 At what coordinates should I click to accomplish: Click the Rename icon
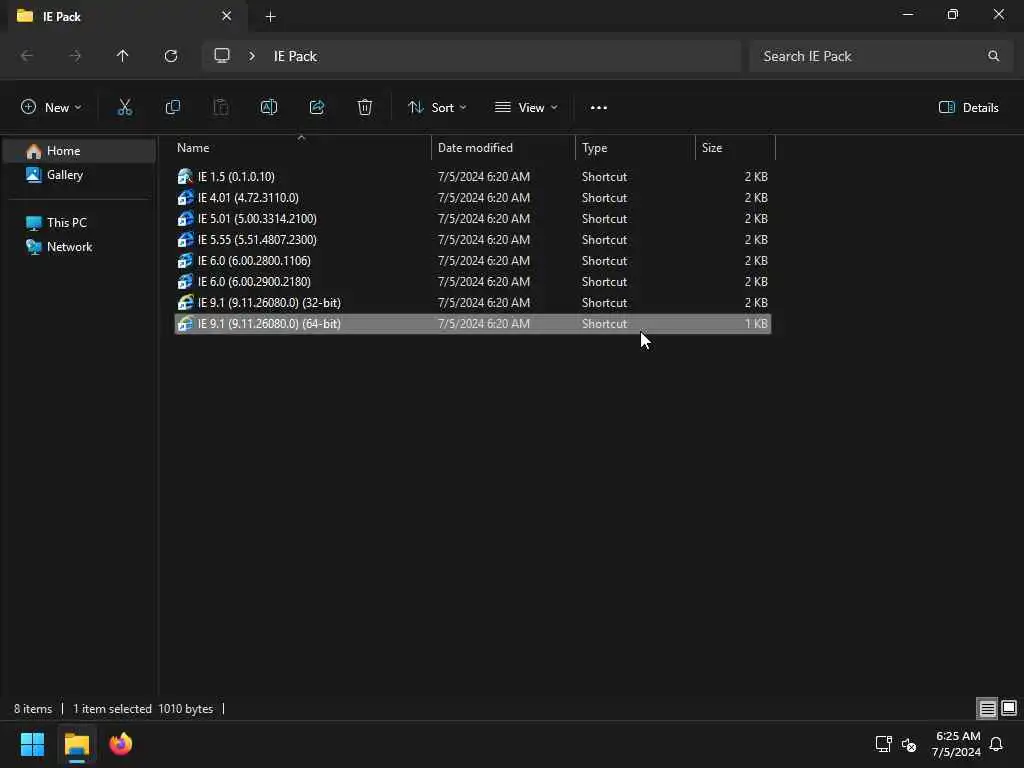(268, 108)
